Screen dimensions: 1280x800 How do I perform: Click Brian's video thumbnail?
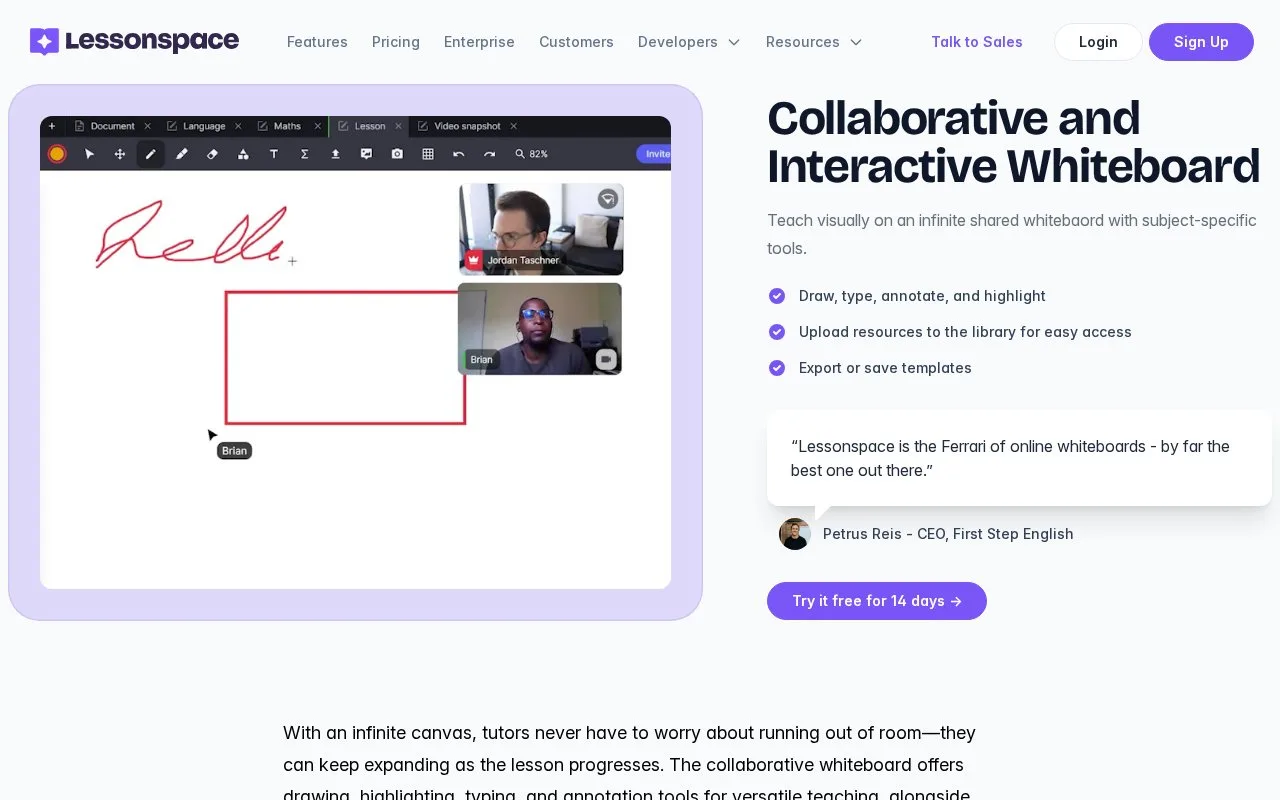[540, 329]
